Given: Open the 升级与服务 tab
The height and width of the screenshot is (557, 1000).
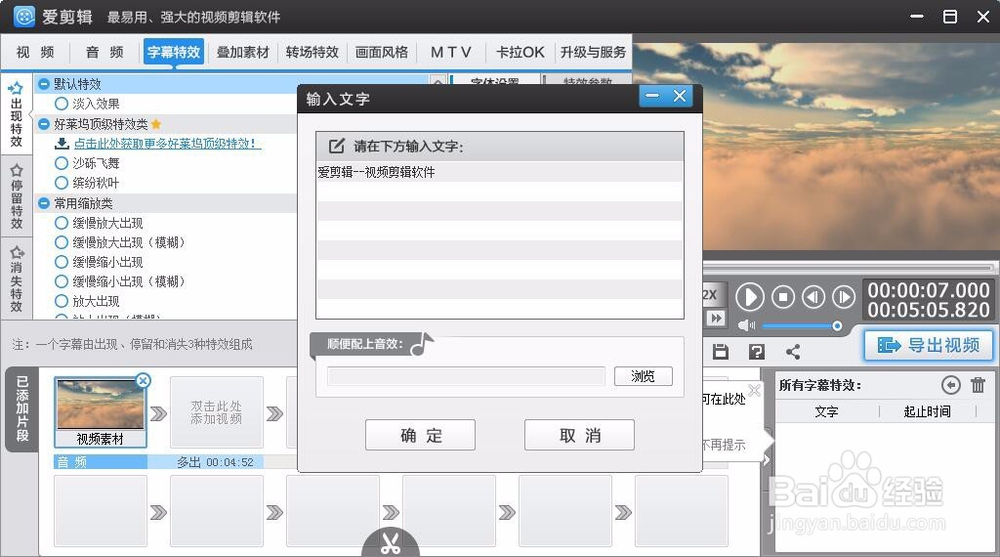Looking at the screenshot, I should [593, 52].
